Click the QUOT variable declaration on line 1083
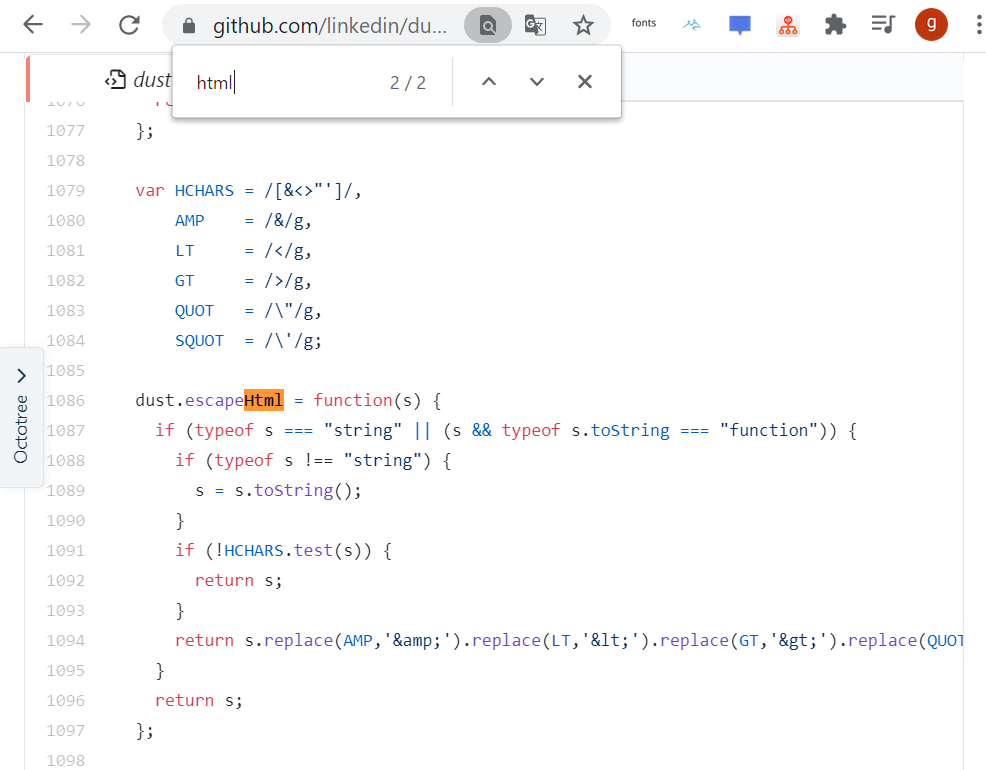 pos(194,311)
